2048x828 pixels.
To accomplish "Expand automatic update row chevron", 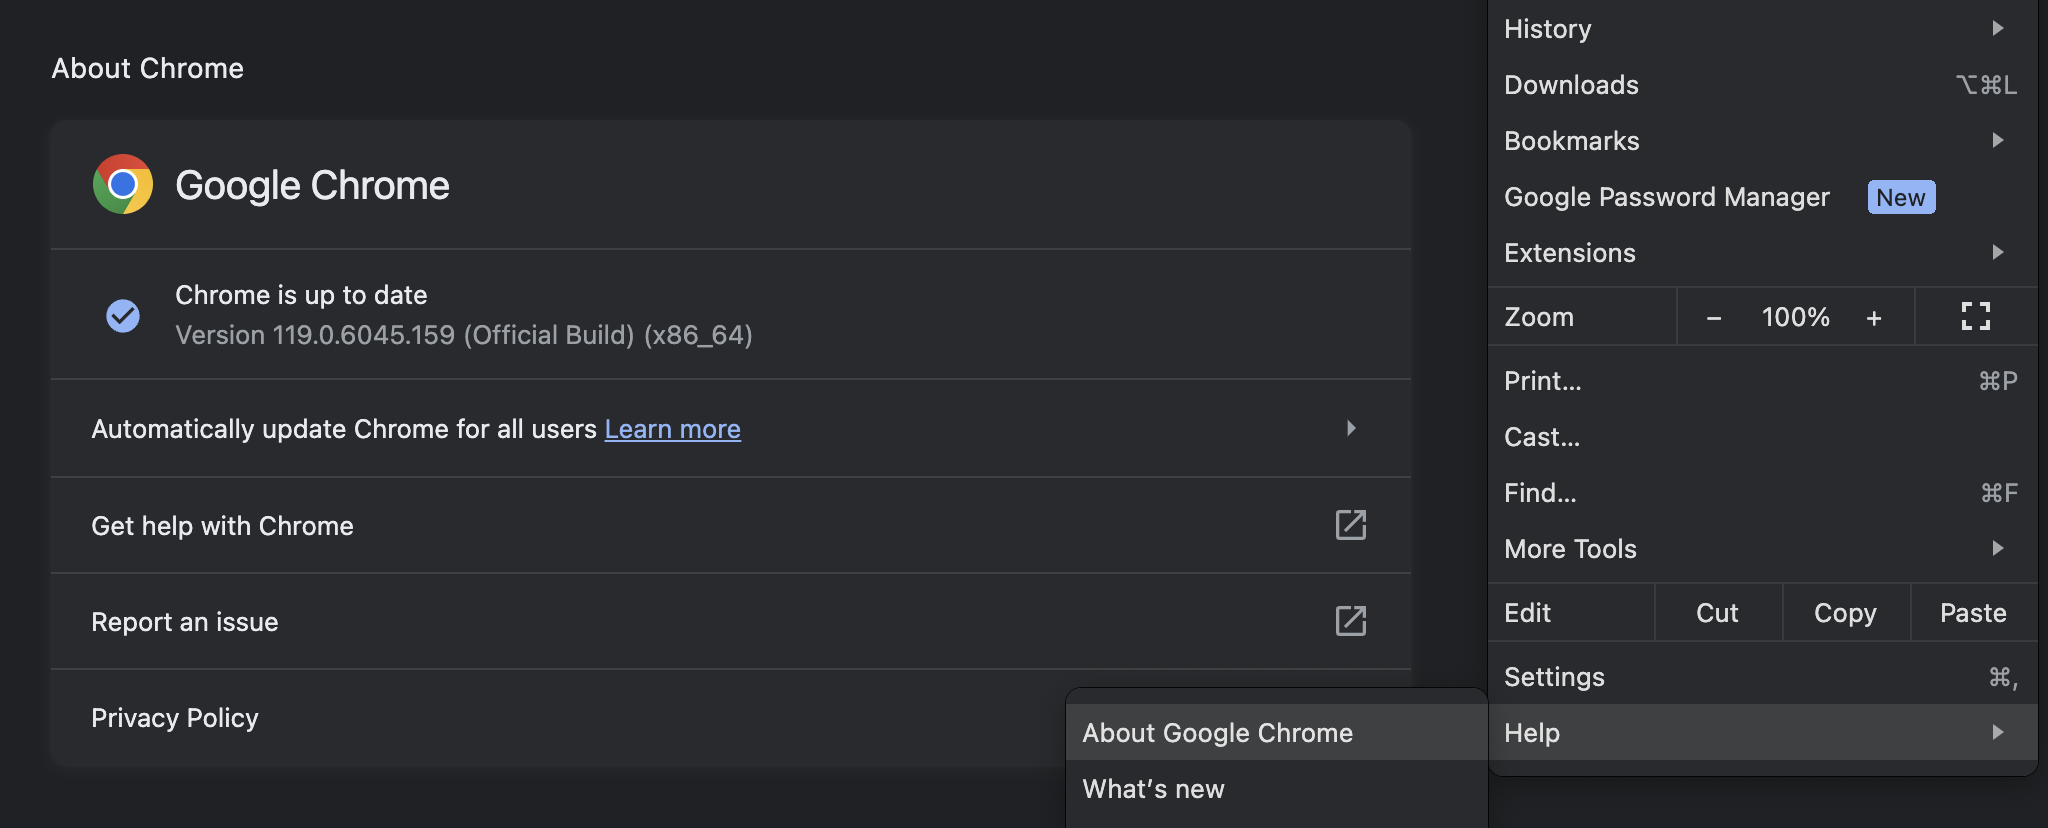I will 1351,428.
